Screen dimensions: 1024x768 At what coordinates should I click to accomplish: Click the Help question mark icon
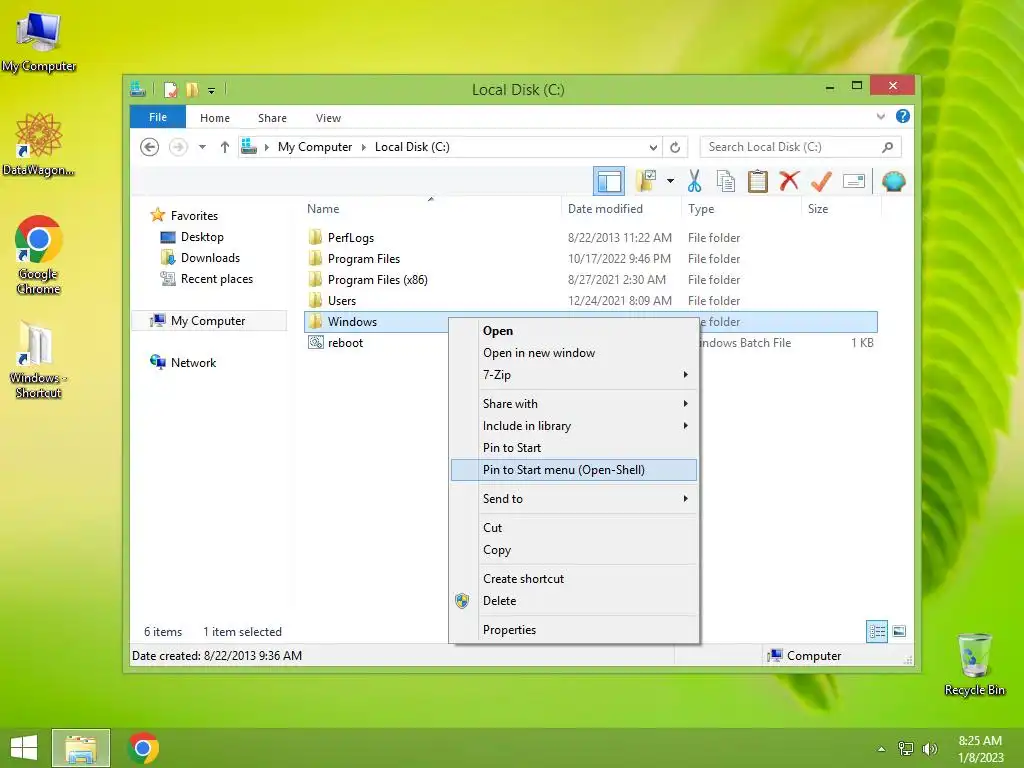(903, 116)
